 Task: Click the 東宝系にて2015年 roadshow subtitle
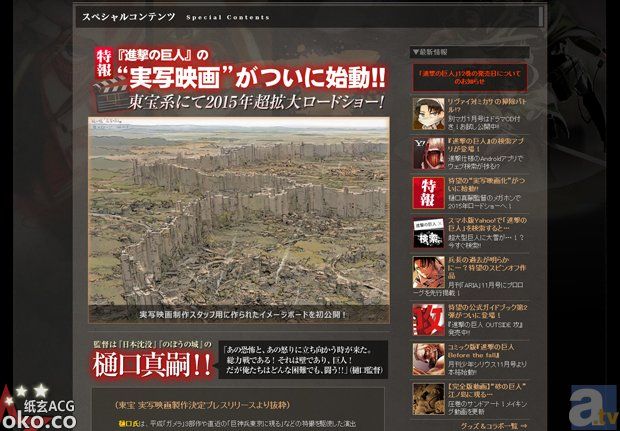point(256,103)
